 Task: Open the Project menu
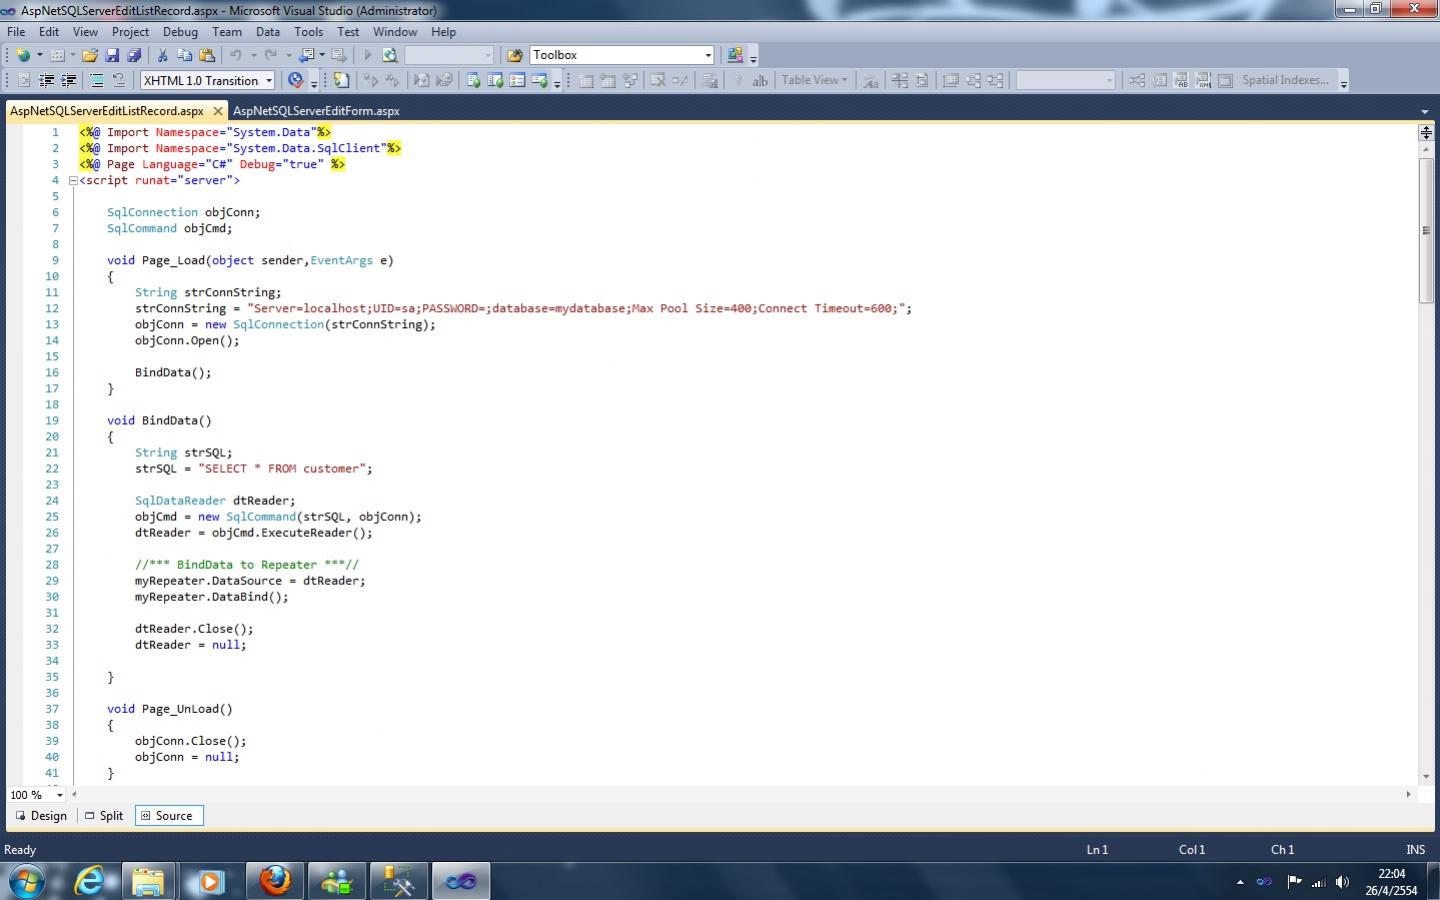[x=130, y=32]
